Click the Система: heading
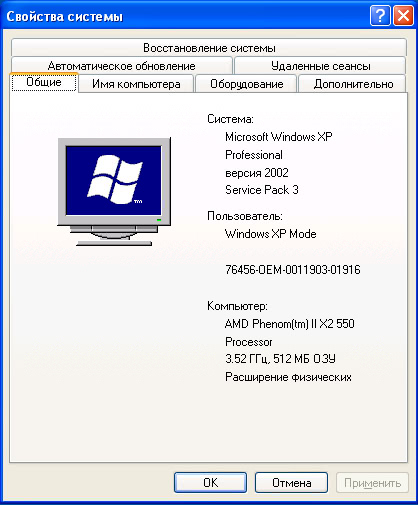418x505 pixels. [230, 119]
